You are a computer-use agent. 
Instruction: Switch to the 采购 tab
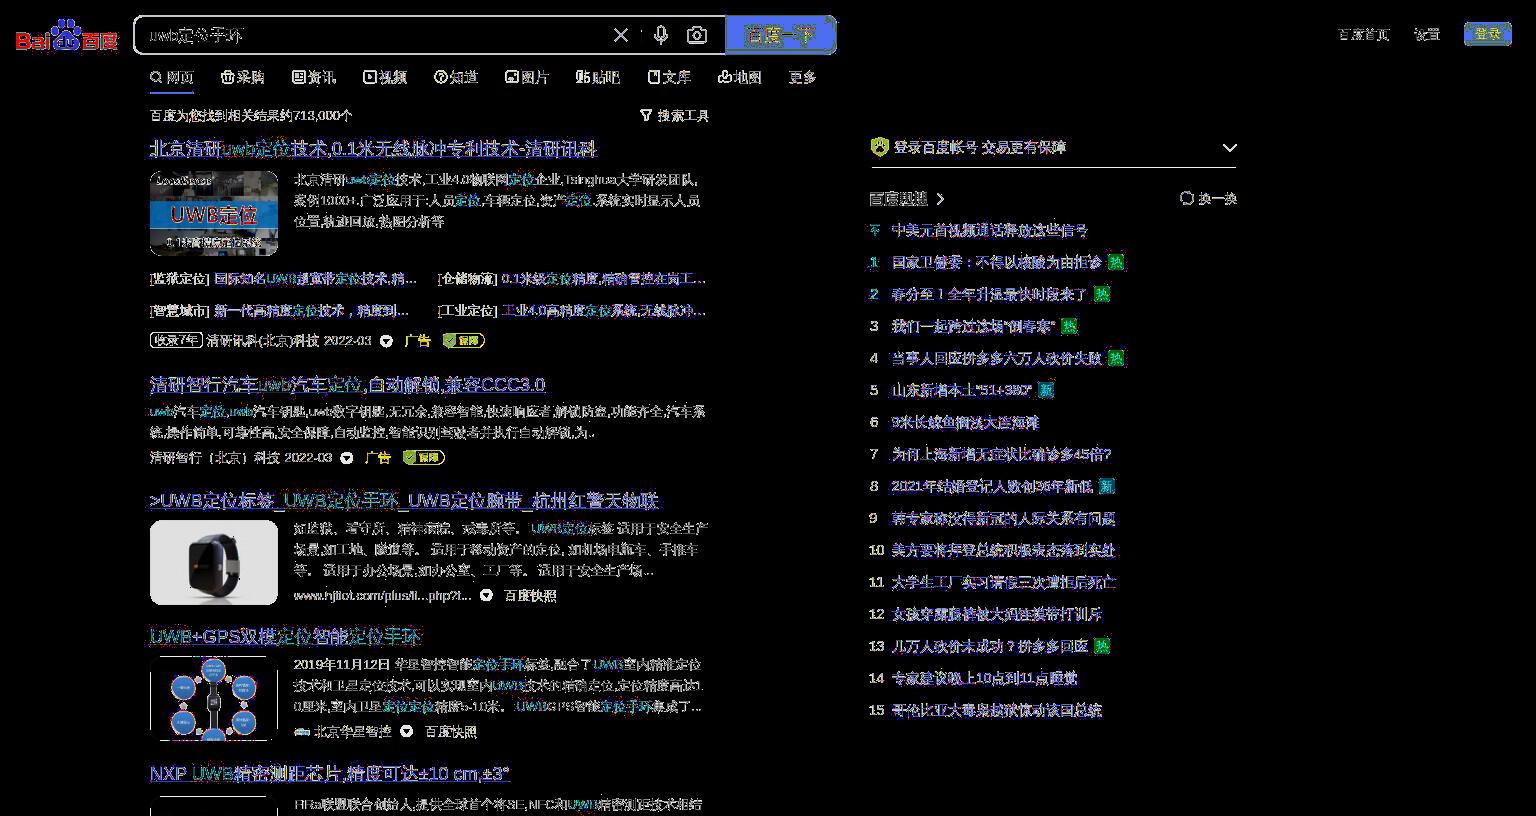click(x=242, y=77)
